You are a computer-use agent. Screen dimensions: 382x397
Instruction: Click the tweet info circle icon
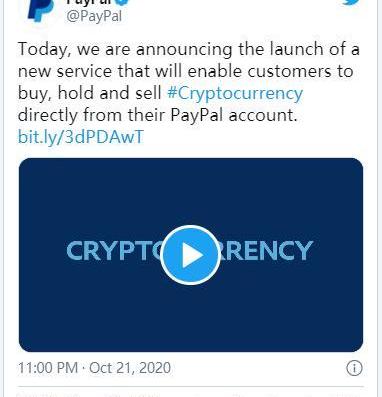(x=354, y=368)
